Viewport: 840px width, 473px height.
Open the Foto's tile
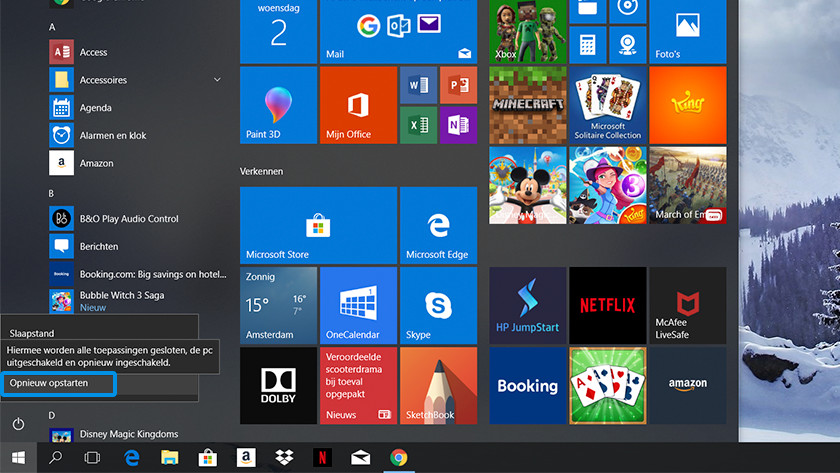tap(688, 32)
